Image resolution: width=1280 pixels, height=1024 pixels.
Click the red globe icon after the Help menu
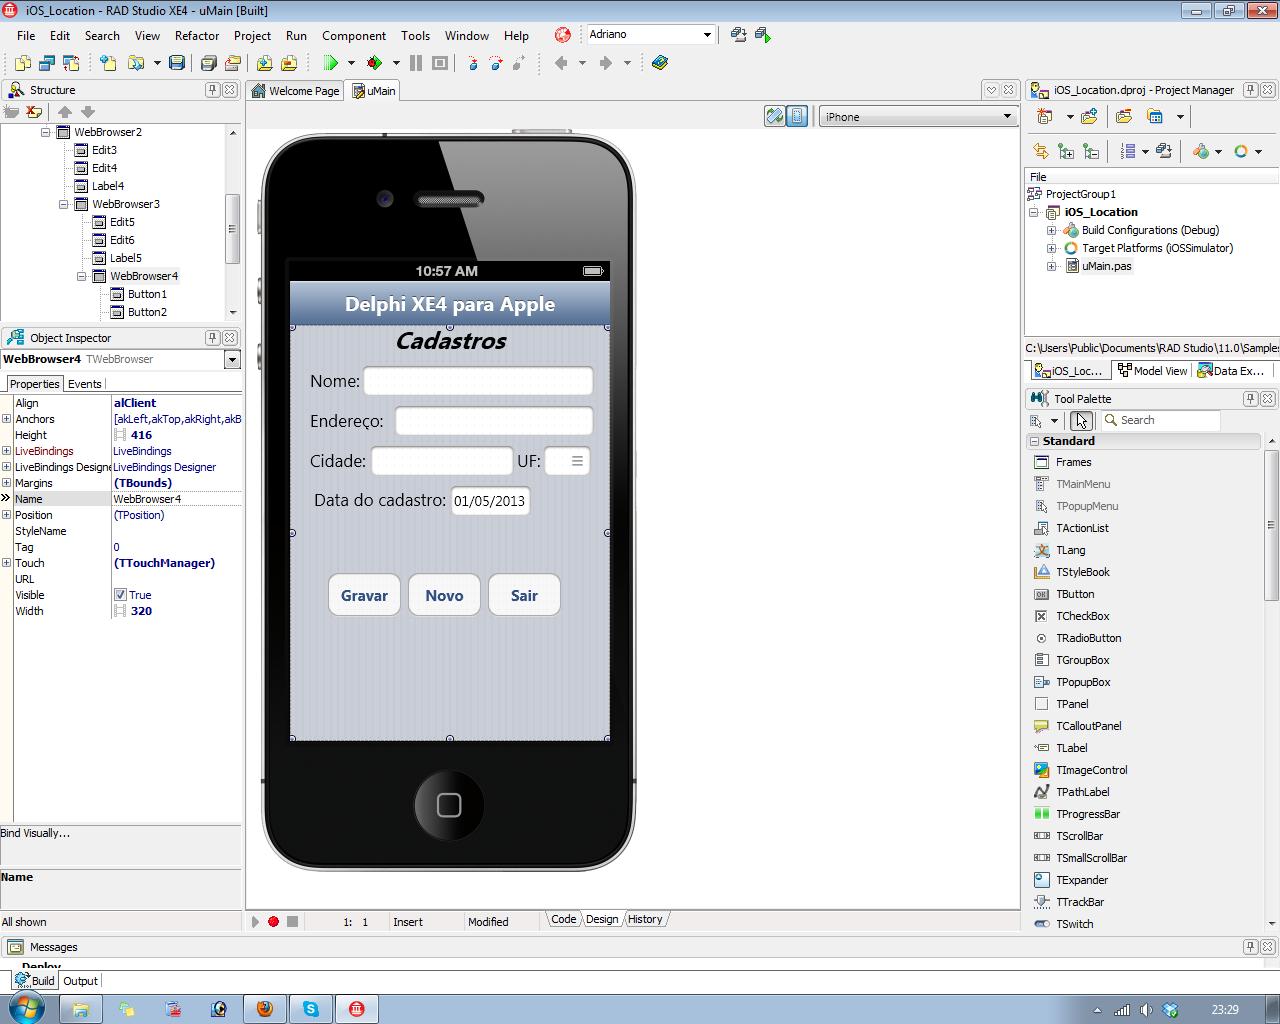click(x=563, y=35)
